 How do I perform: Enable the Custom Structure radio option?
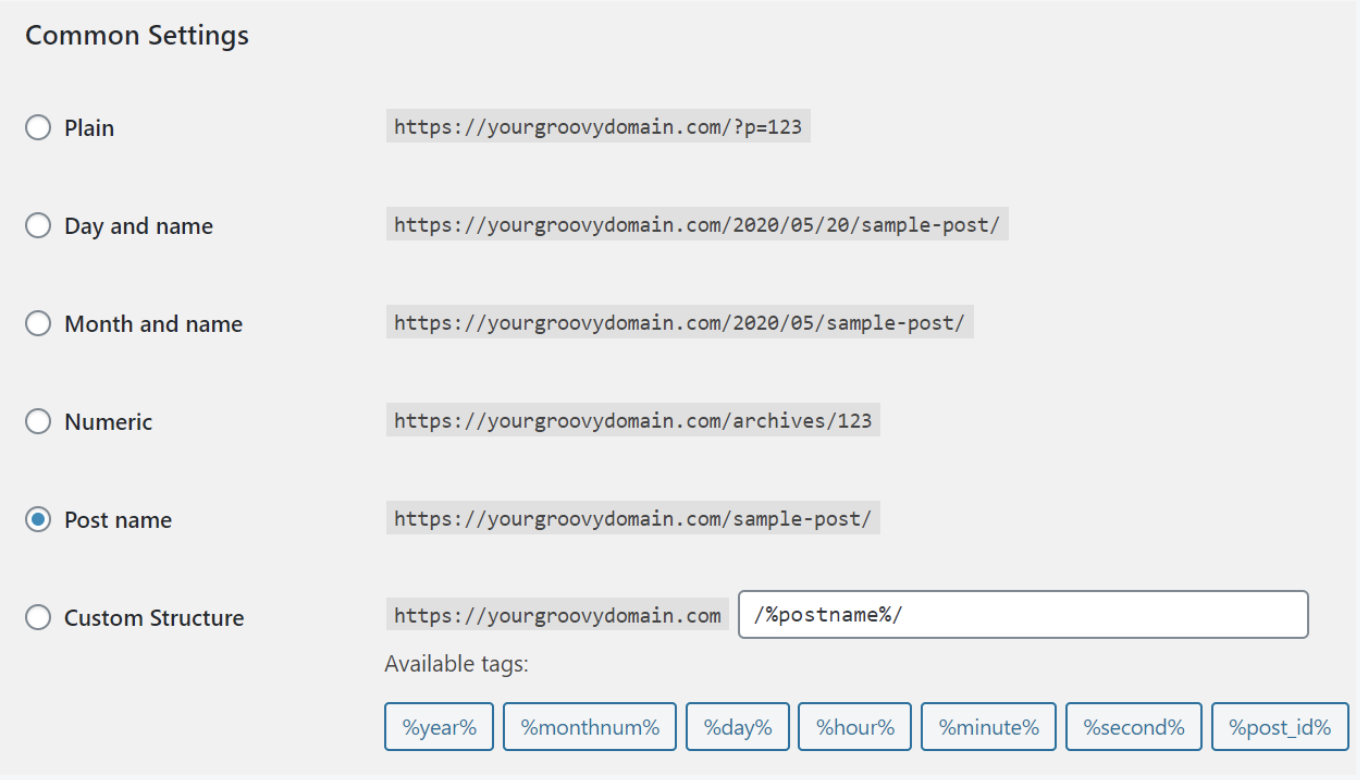coord(38,618)
